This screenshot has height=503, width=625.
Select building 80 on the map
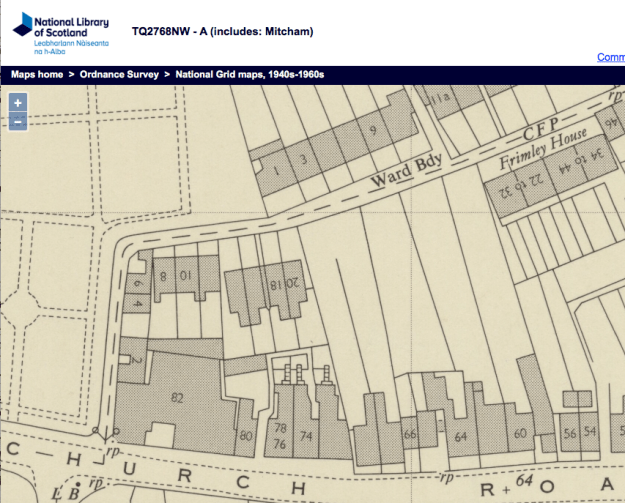246,436
